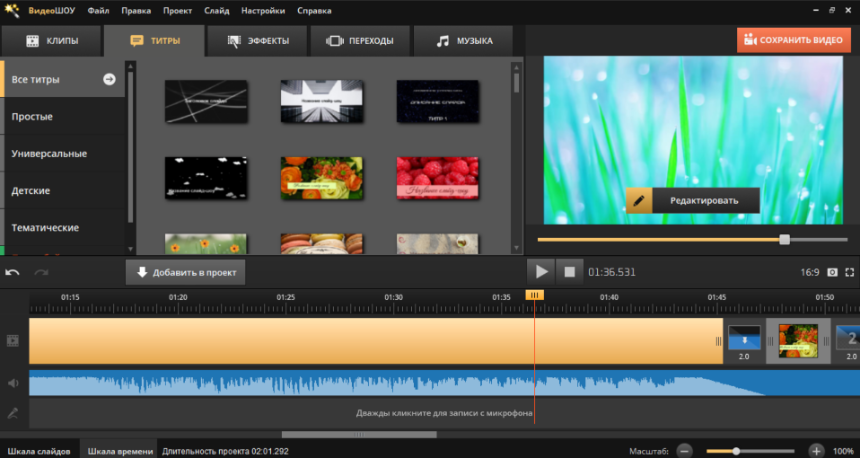860x458 pixels.
Task: Increase timeline scale with plus button
Action: [816, 451]
